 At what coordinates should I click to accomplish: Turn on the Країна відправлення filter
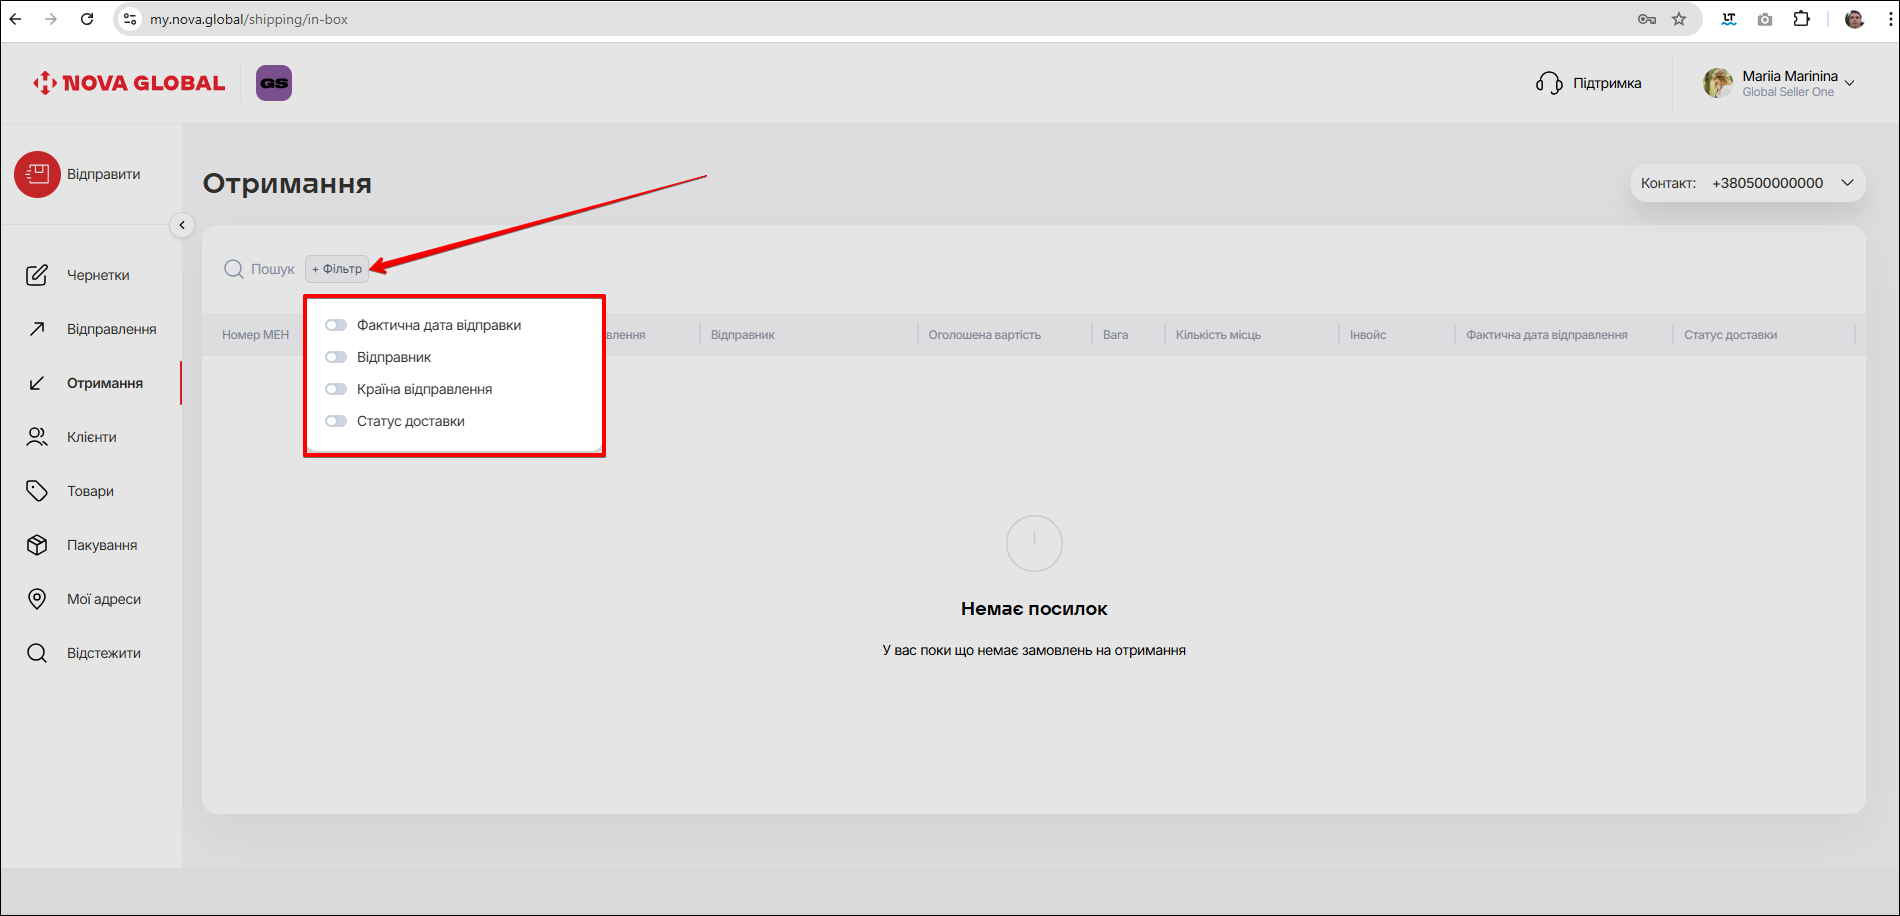pos(336,389)
